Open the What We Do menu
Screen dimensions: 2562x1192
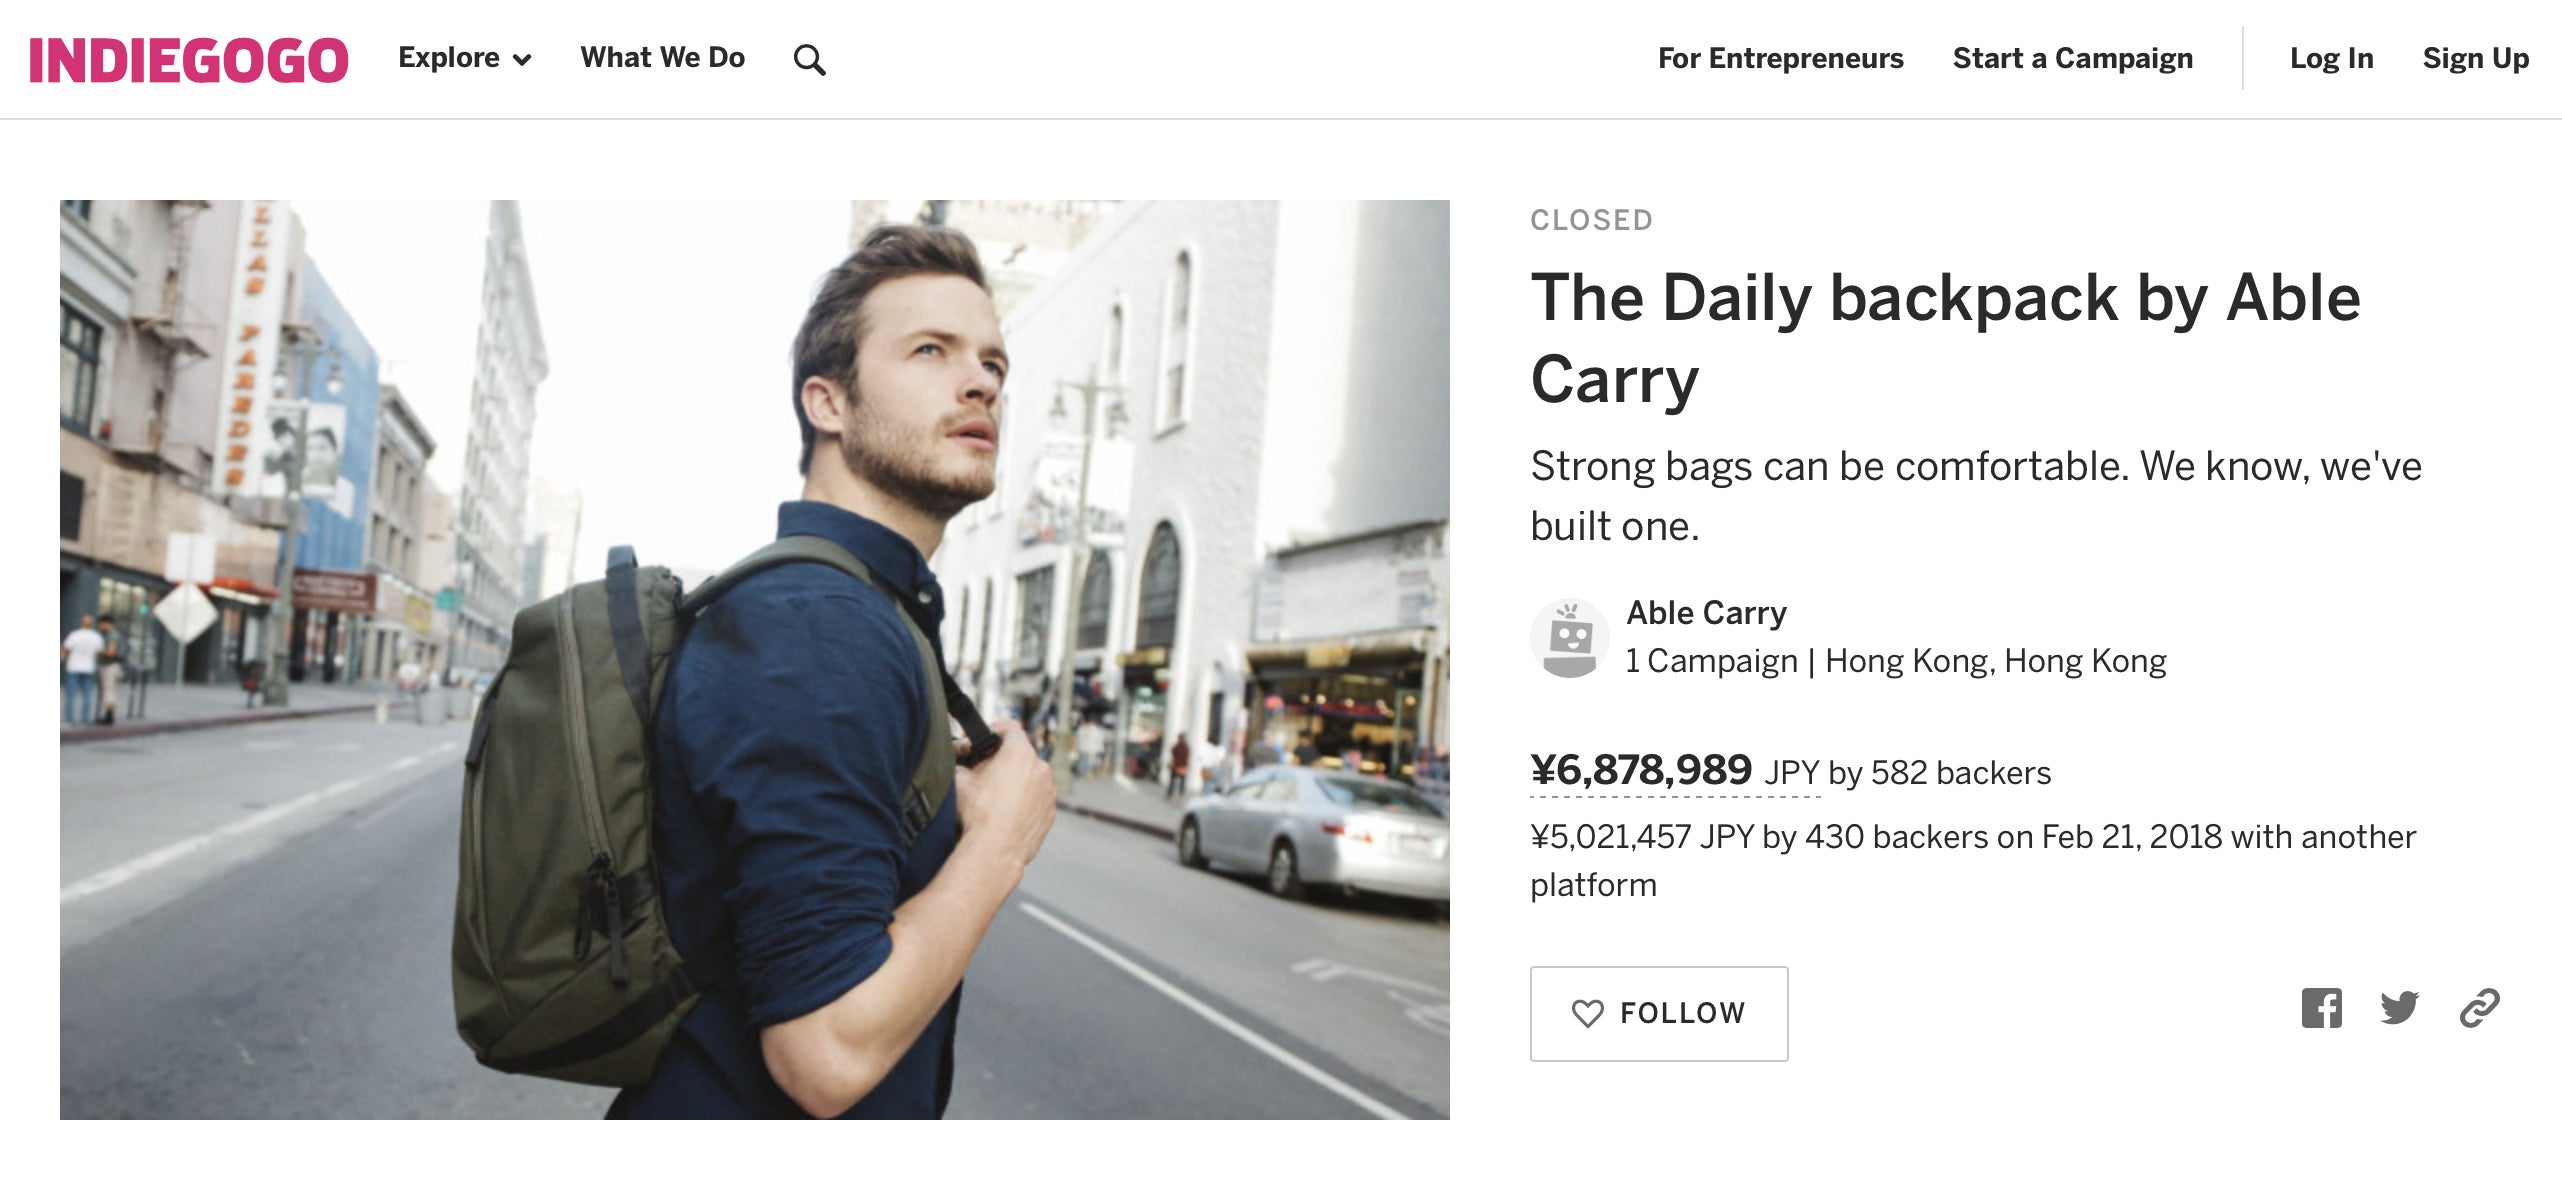coord(662,58)
